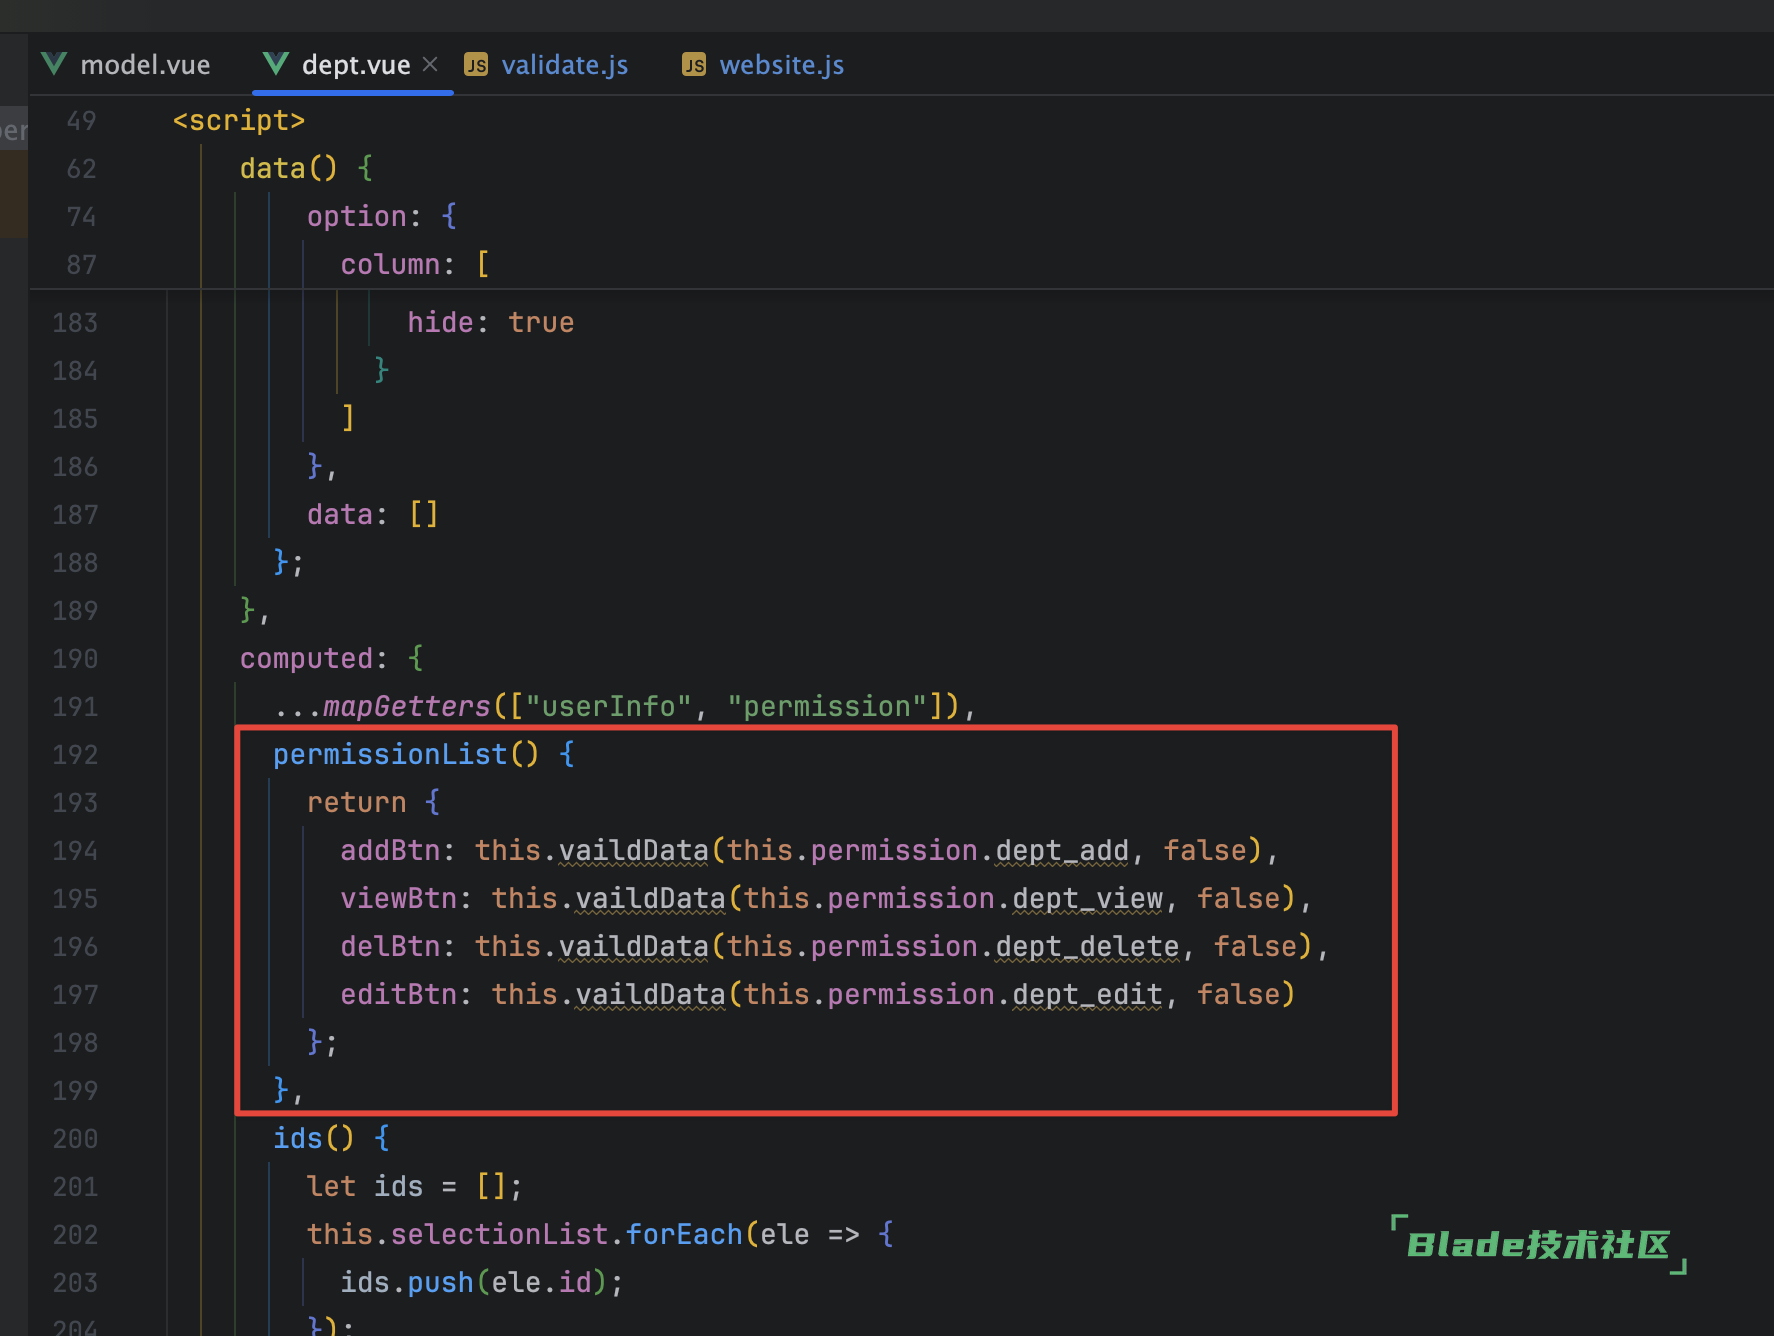The width and height of the screenshot is (1774, 1336).
Task: Click the sticky column: [ line
Action: [x=415, y=264]
